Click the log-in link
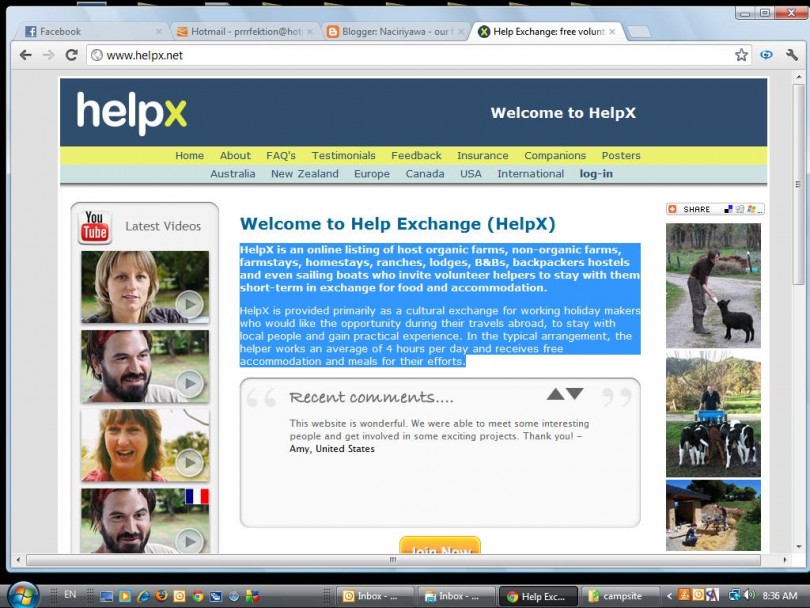The image size is (810, 608). point(596,174)
